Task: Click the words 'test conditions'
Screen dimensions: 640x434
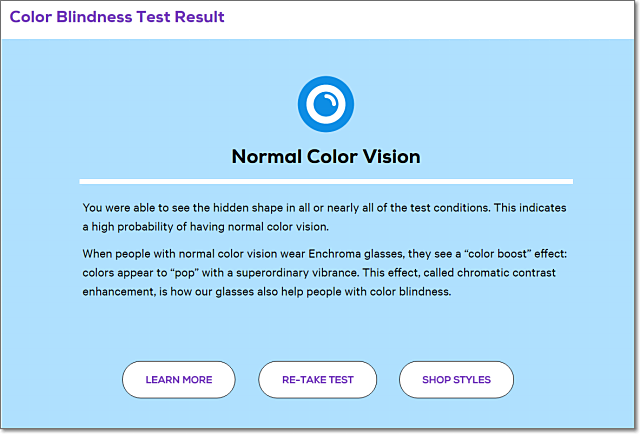Action: [x=449, y=207]
